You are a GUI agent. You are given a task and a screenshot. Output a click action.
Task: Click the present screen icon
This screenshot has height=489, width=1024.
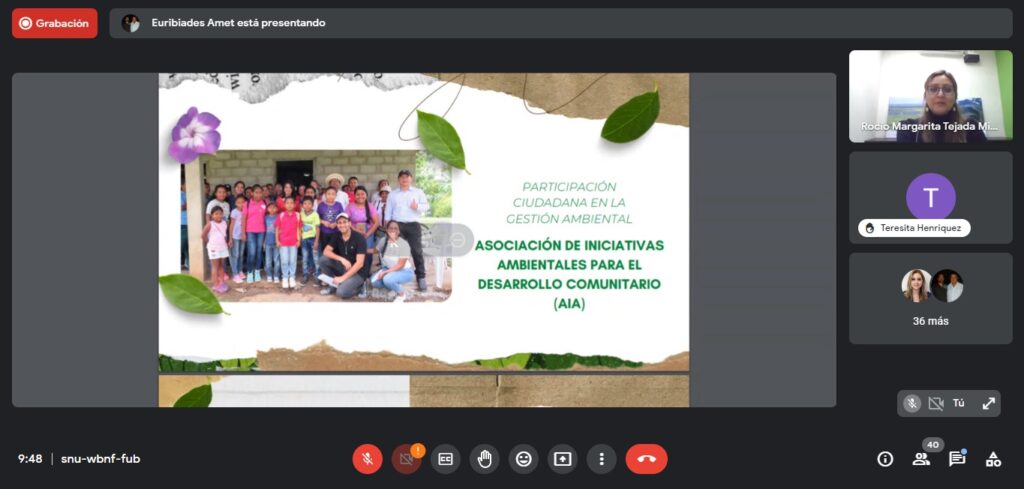tap(562, 459)
